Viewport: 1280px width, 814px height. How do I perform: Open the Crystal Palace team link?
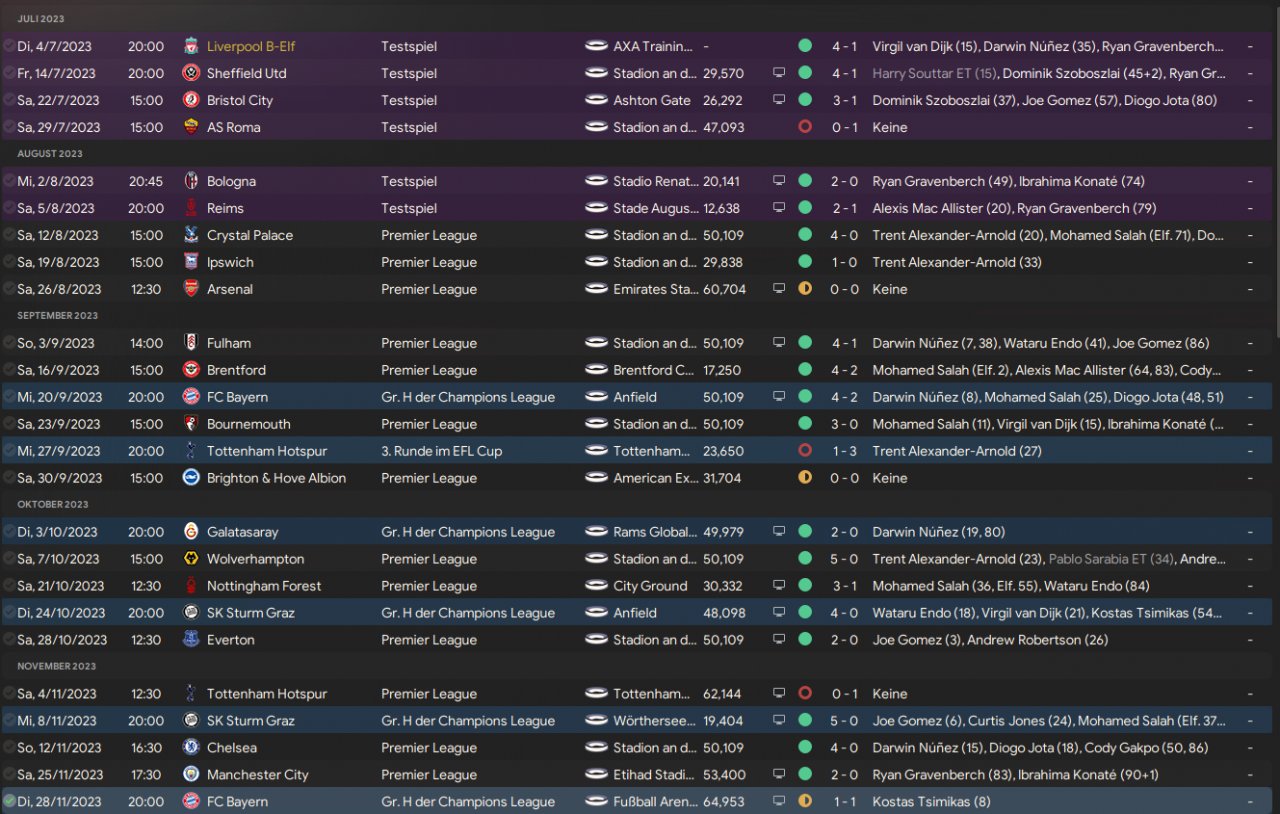click(x=250, y=235)
